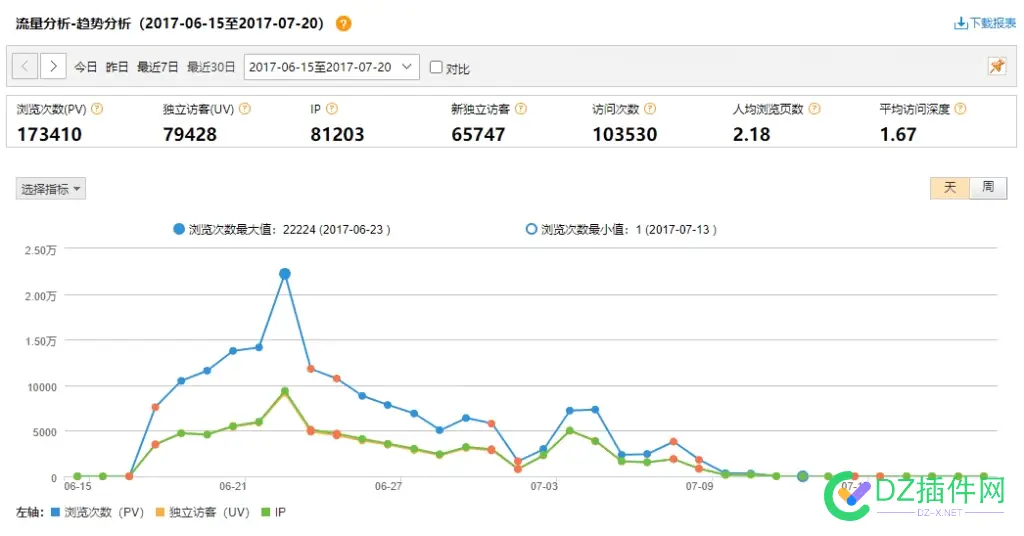Select 今日 date filter
The image size is (1024, 536).
coord(85,67)
